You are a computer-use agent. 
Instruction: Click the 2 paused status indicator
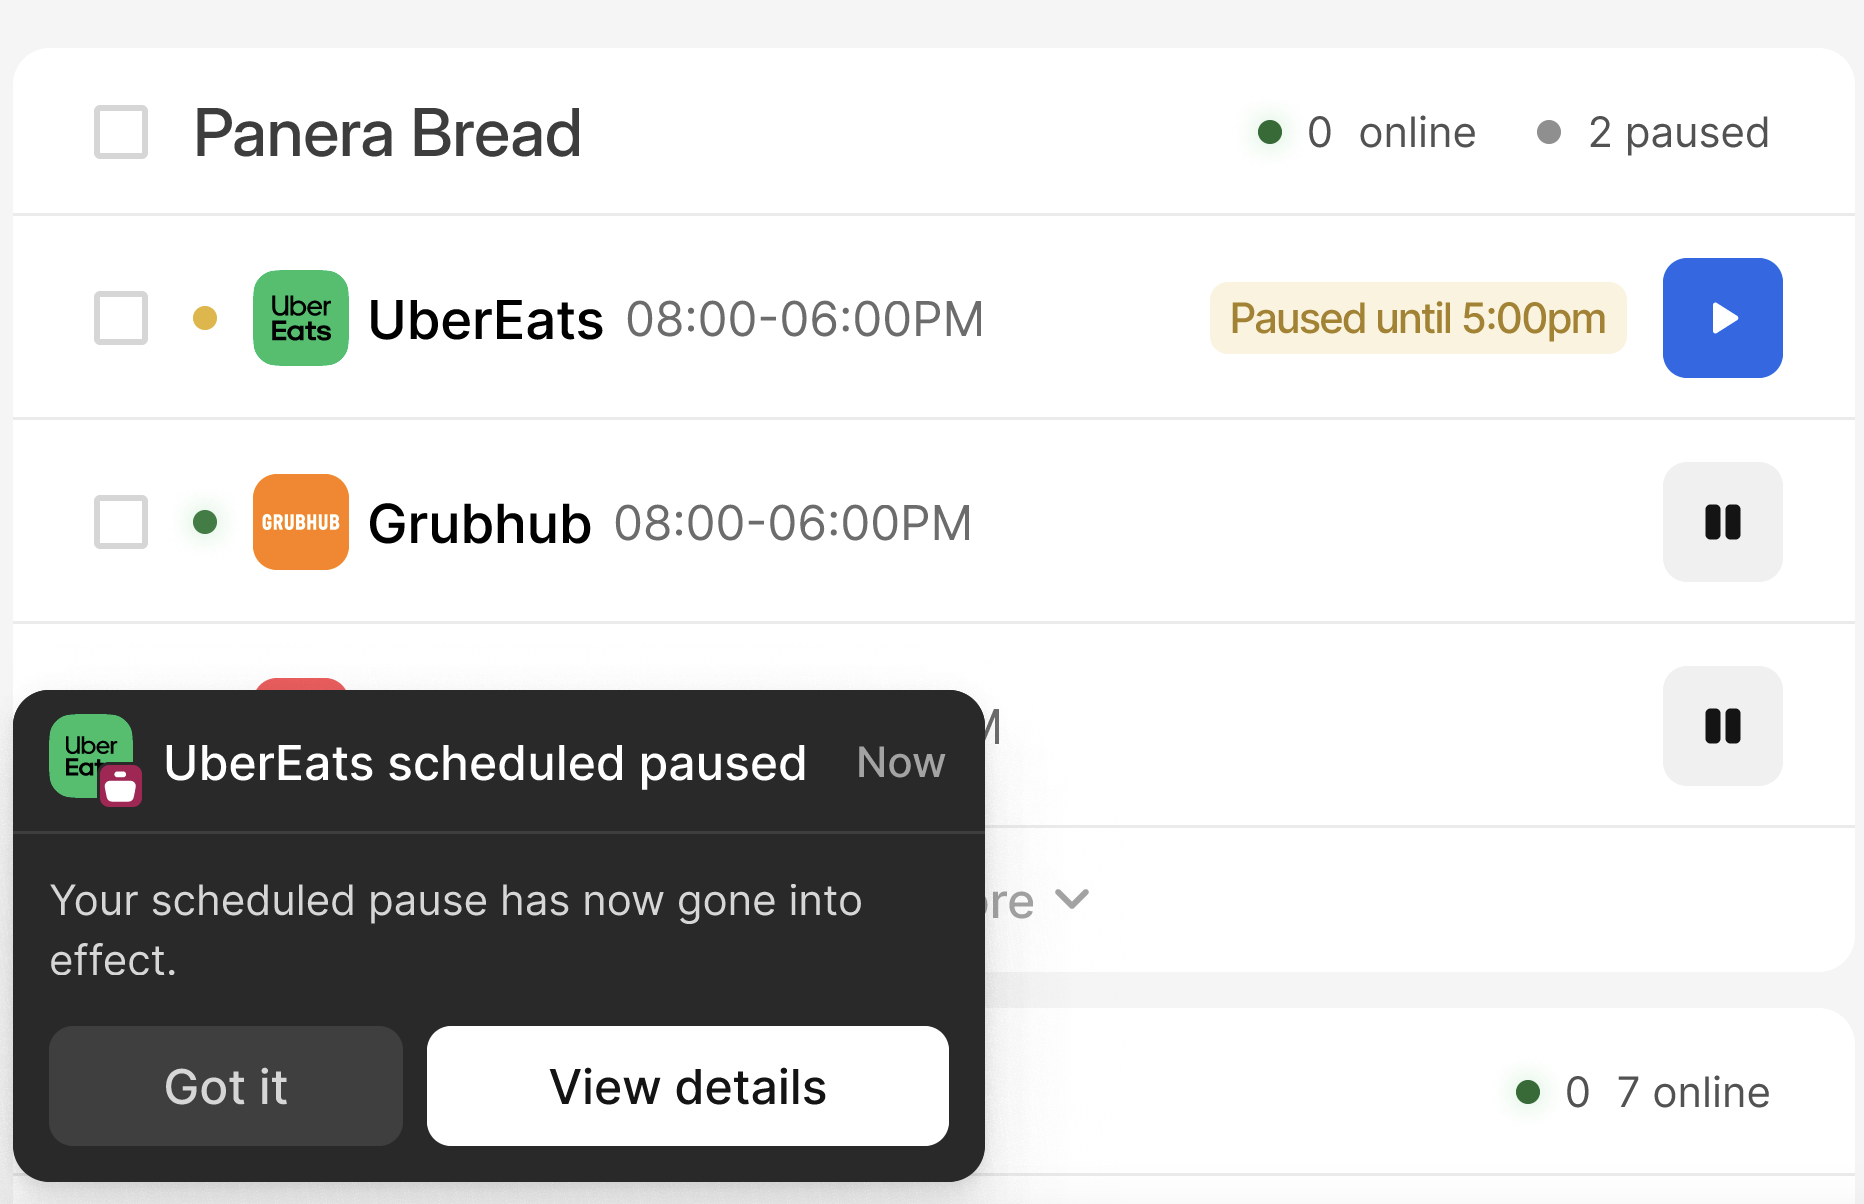click(x=1653, y=132)
